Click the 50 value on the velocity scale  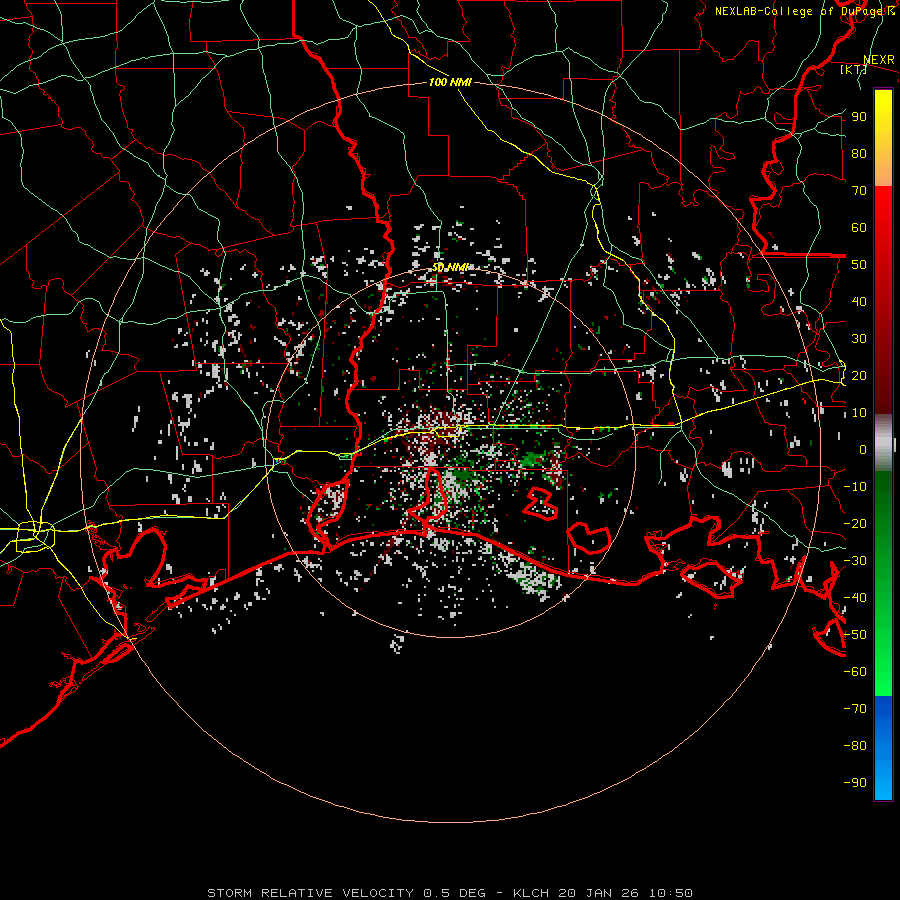pos(859,265)
